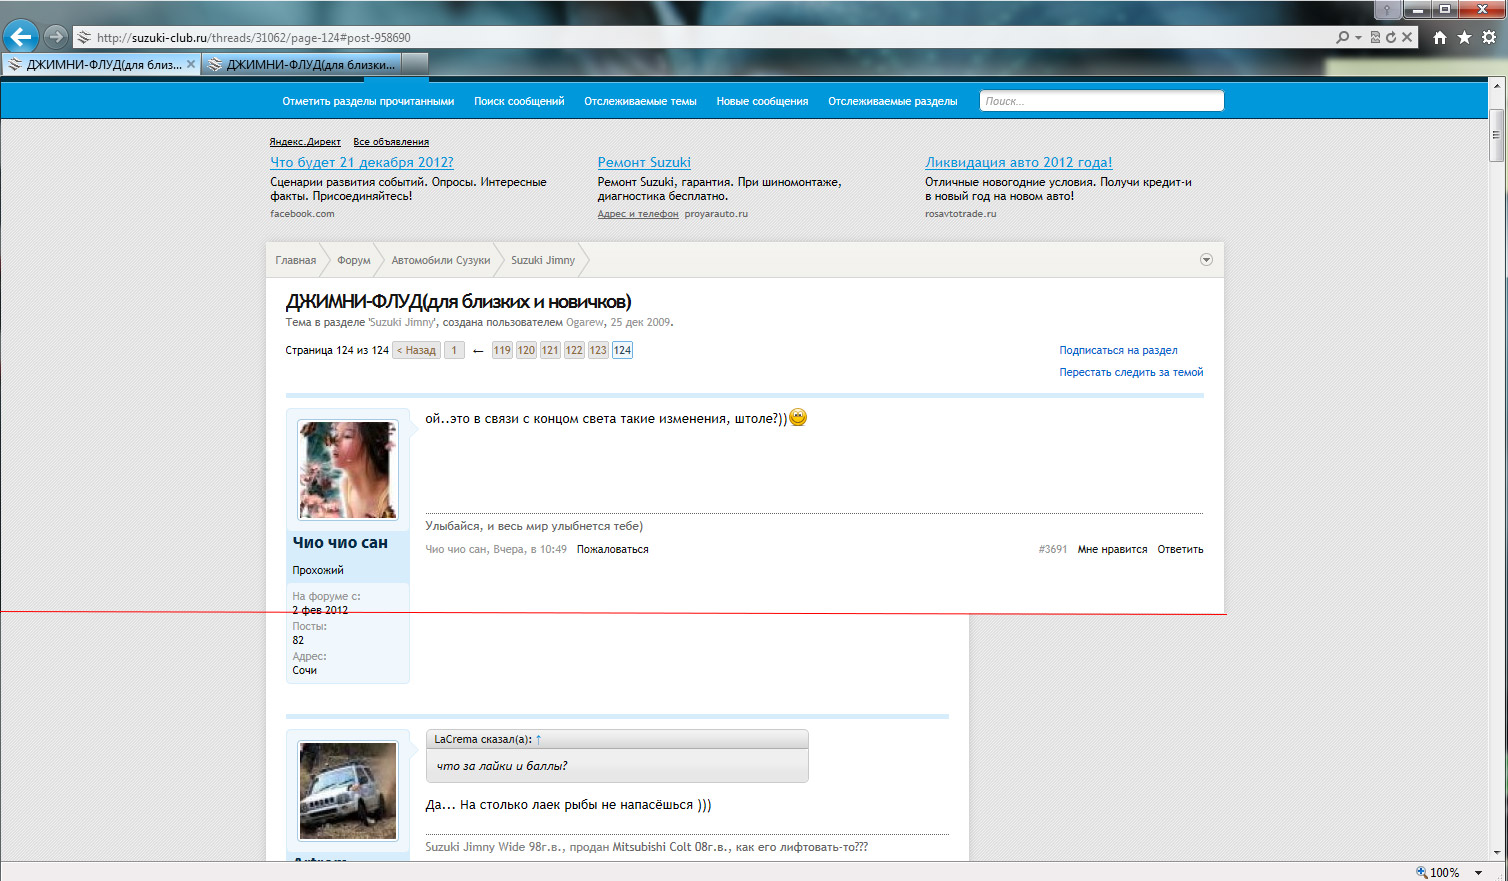Image resolution: width=1508 pixels, height=881 pixels.
Task: Open Favorites star icon
Action: [1464, 37]
